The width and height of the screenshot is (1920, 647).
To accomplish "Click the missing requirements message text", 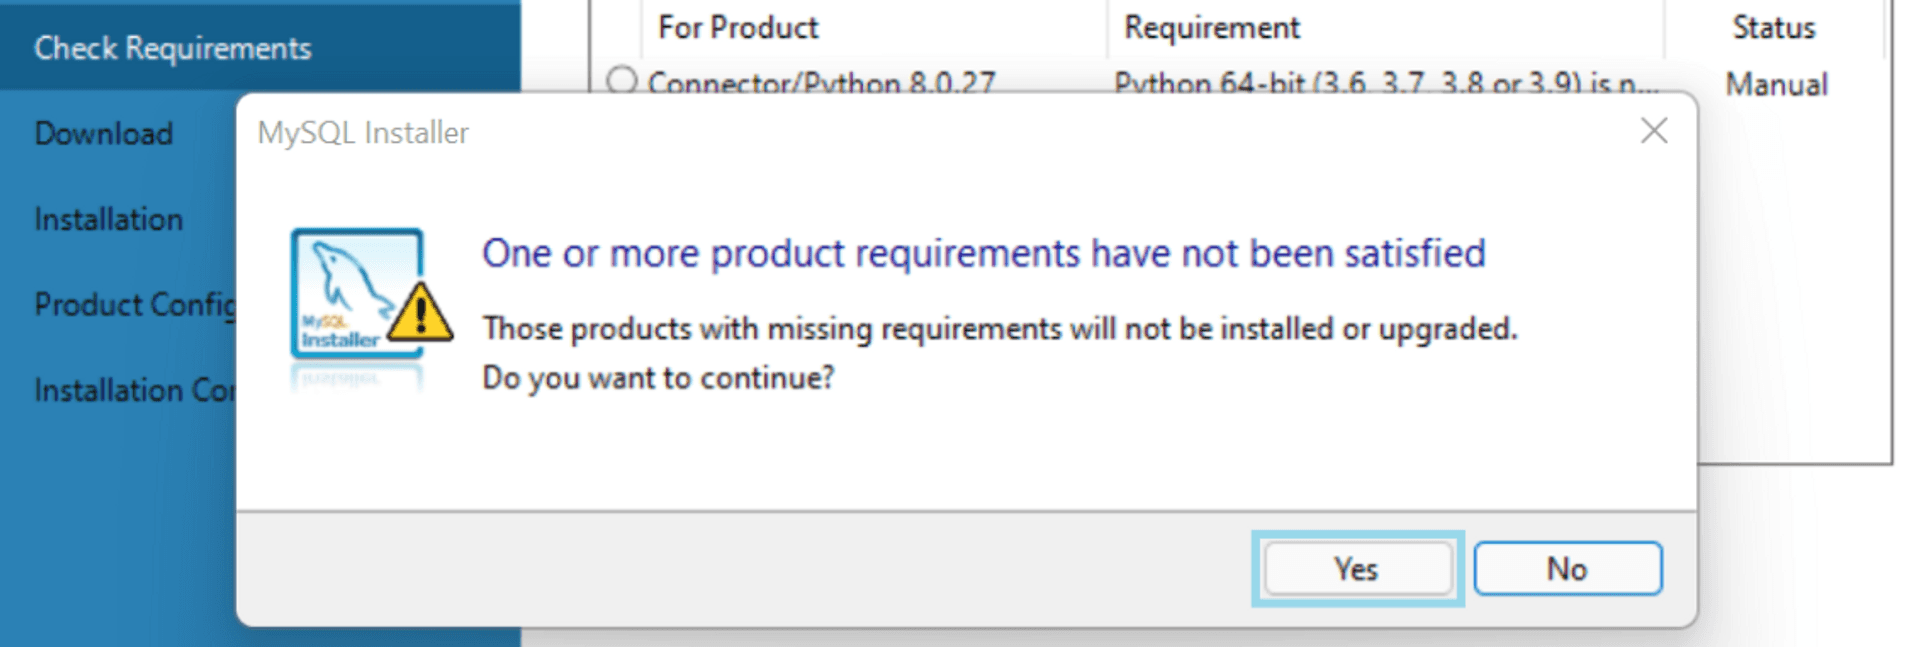I will [999, 329].
